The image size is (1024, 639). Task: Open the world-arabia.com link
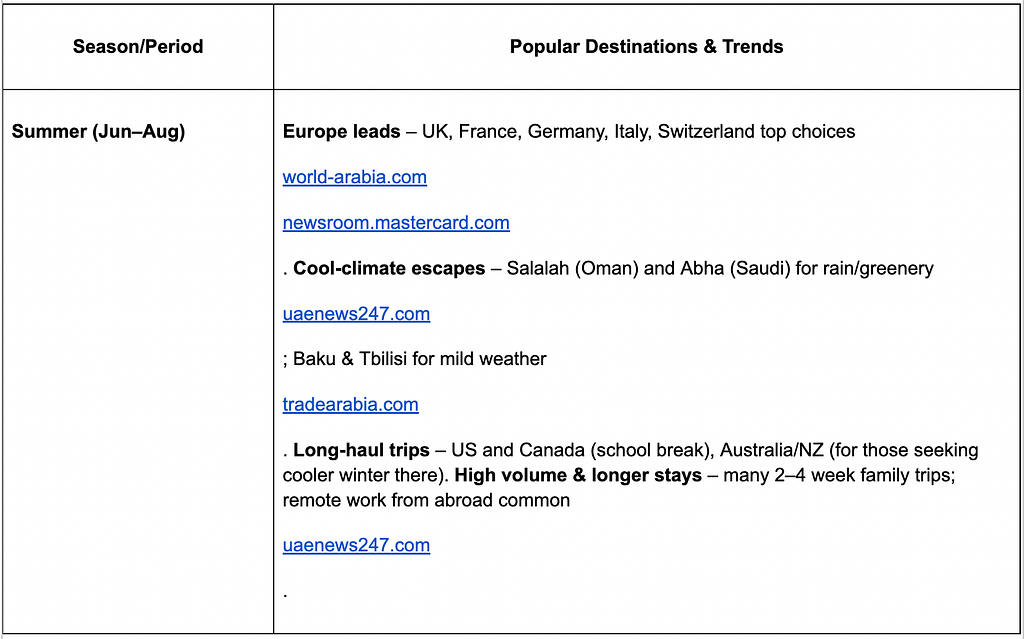point(355,177)
